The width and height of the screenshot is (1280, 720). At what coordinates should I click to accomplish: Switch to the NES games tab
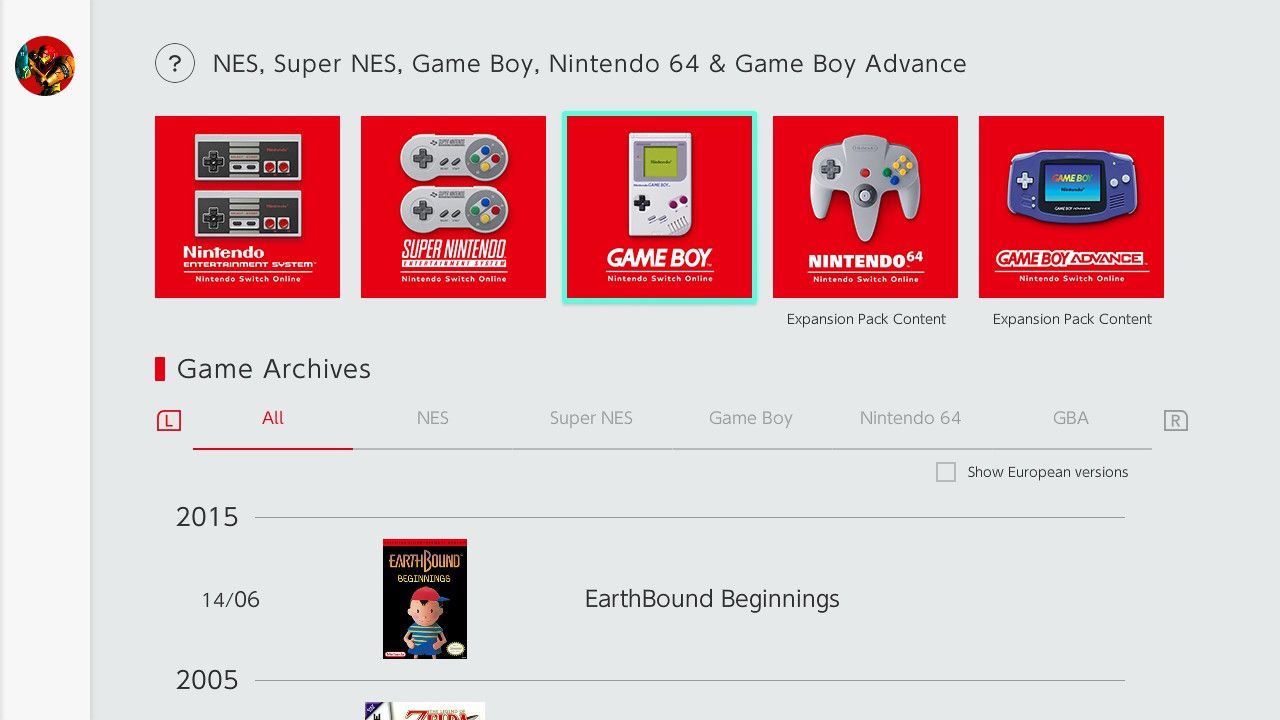point(432,418)
